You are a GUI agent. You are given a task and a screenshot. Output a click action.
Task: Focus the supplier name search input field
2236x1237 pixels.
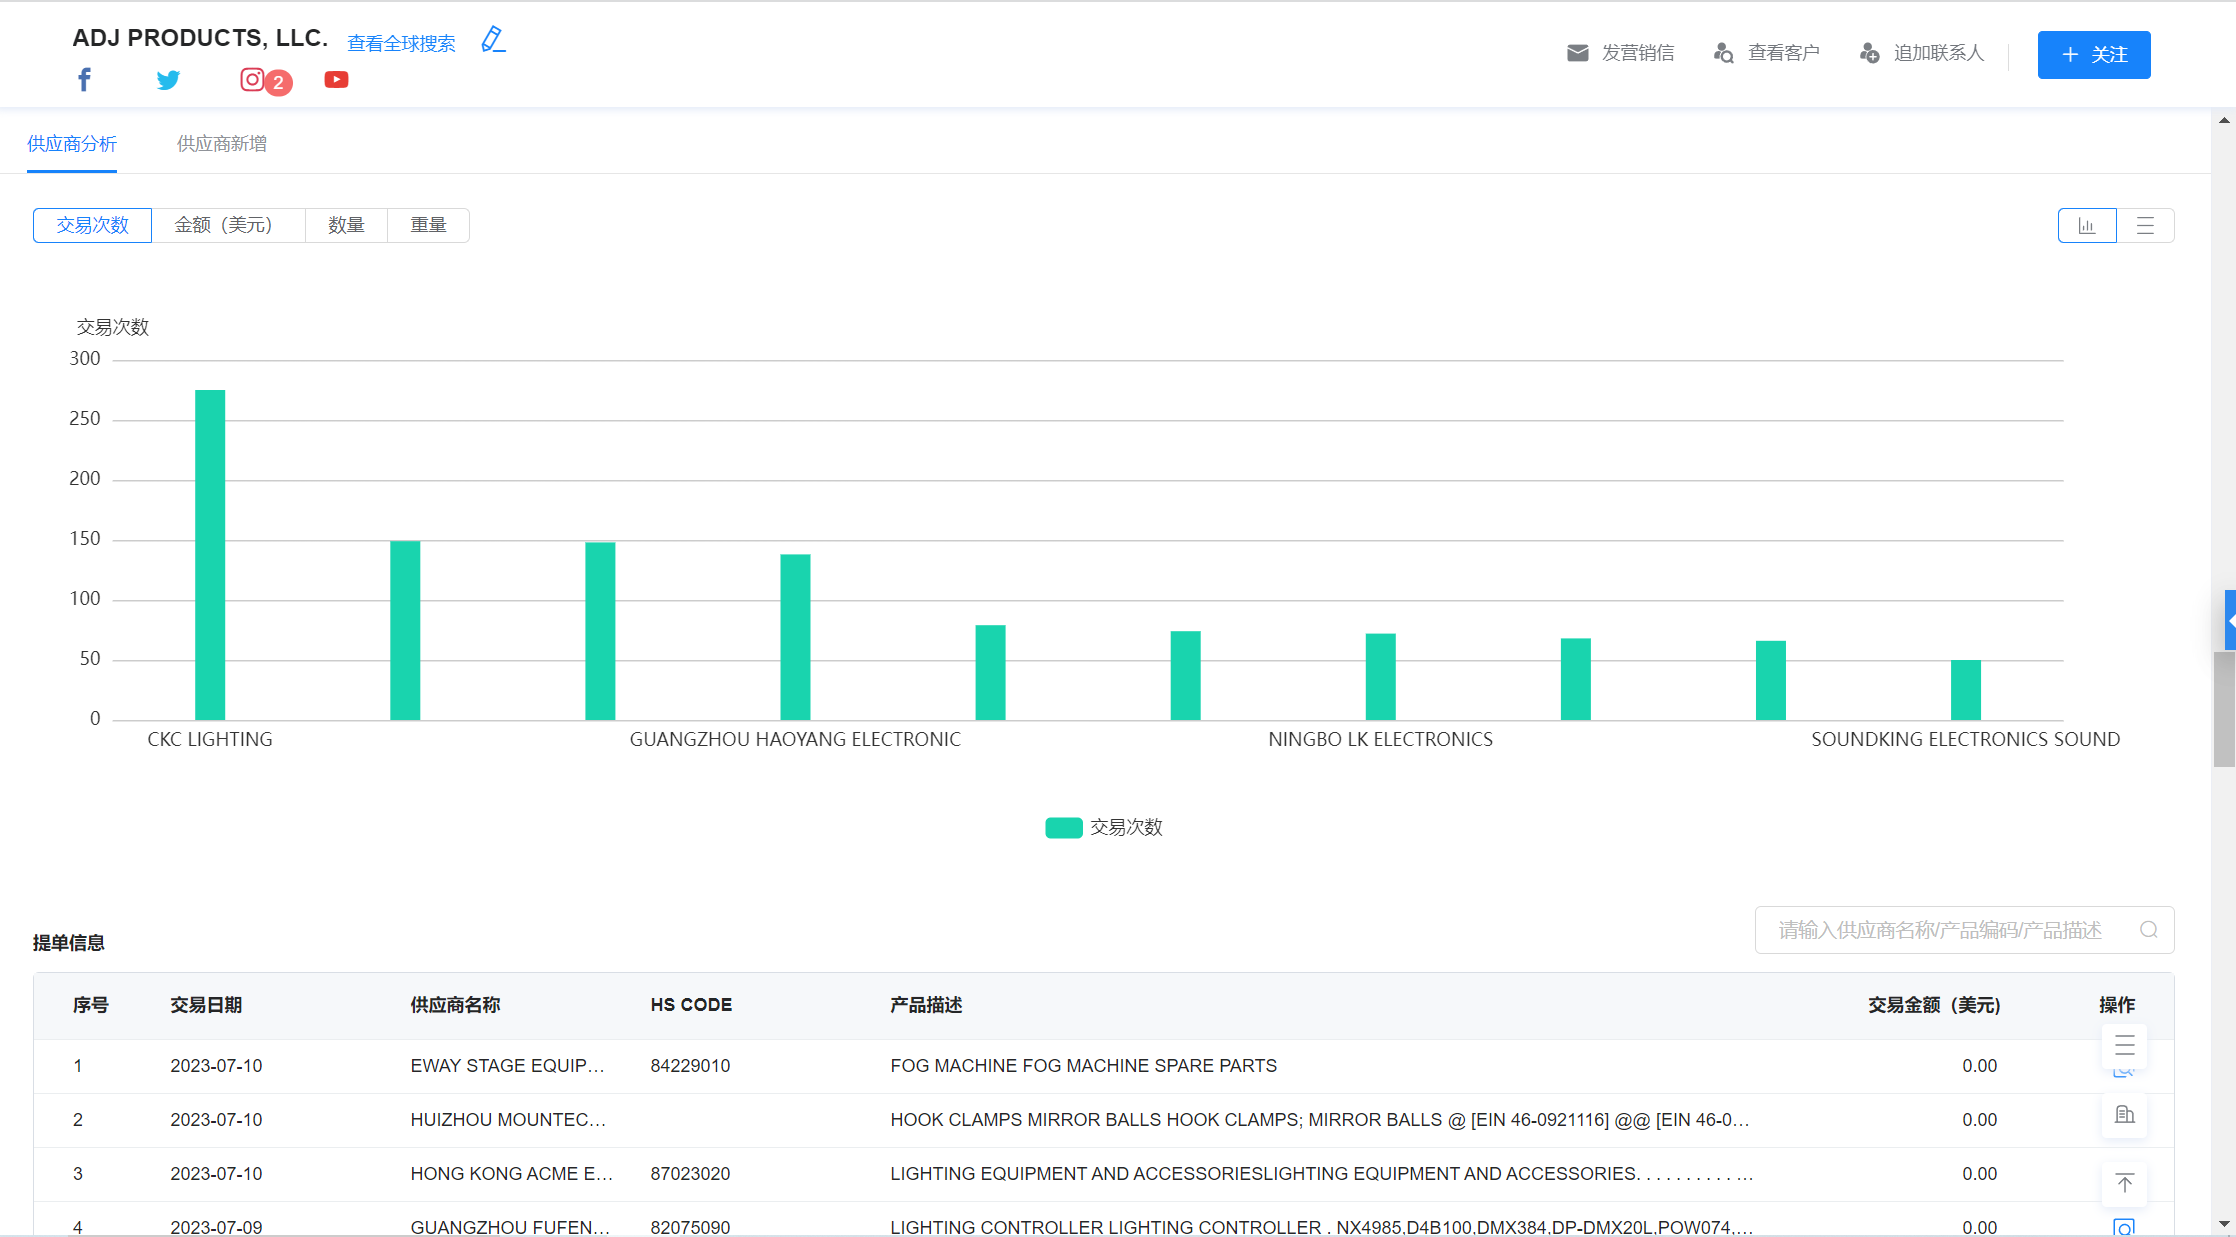1964,930
